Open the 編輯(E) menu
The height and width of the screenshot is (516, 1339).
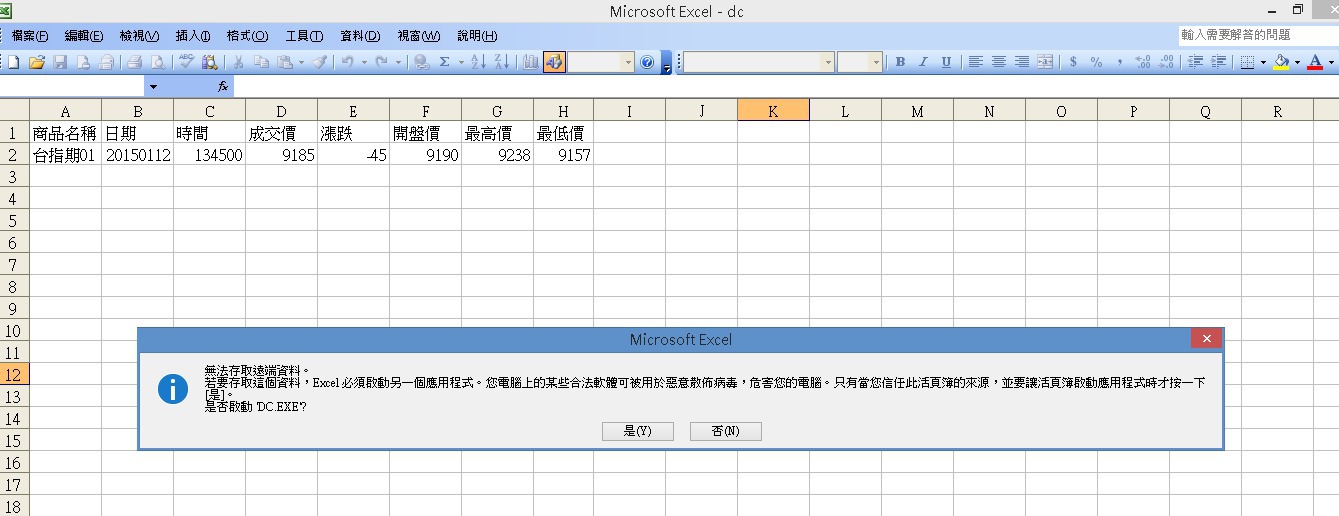(x=84, y=35)
